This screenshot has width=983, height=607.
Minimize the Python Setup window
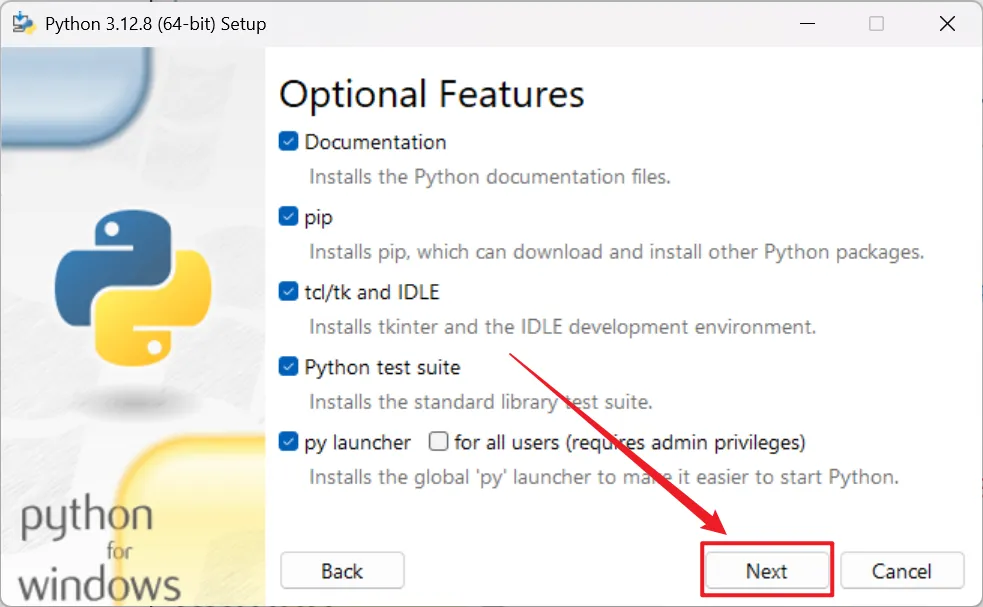pyautogui.click(x=804, y=23)
